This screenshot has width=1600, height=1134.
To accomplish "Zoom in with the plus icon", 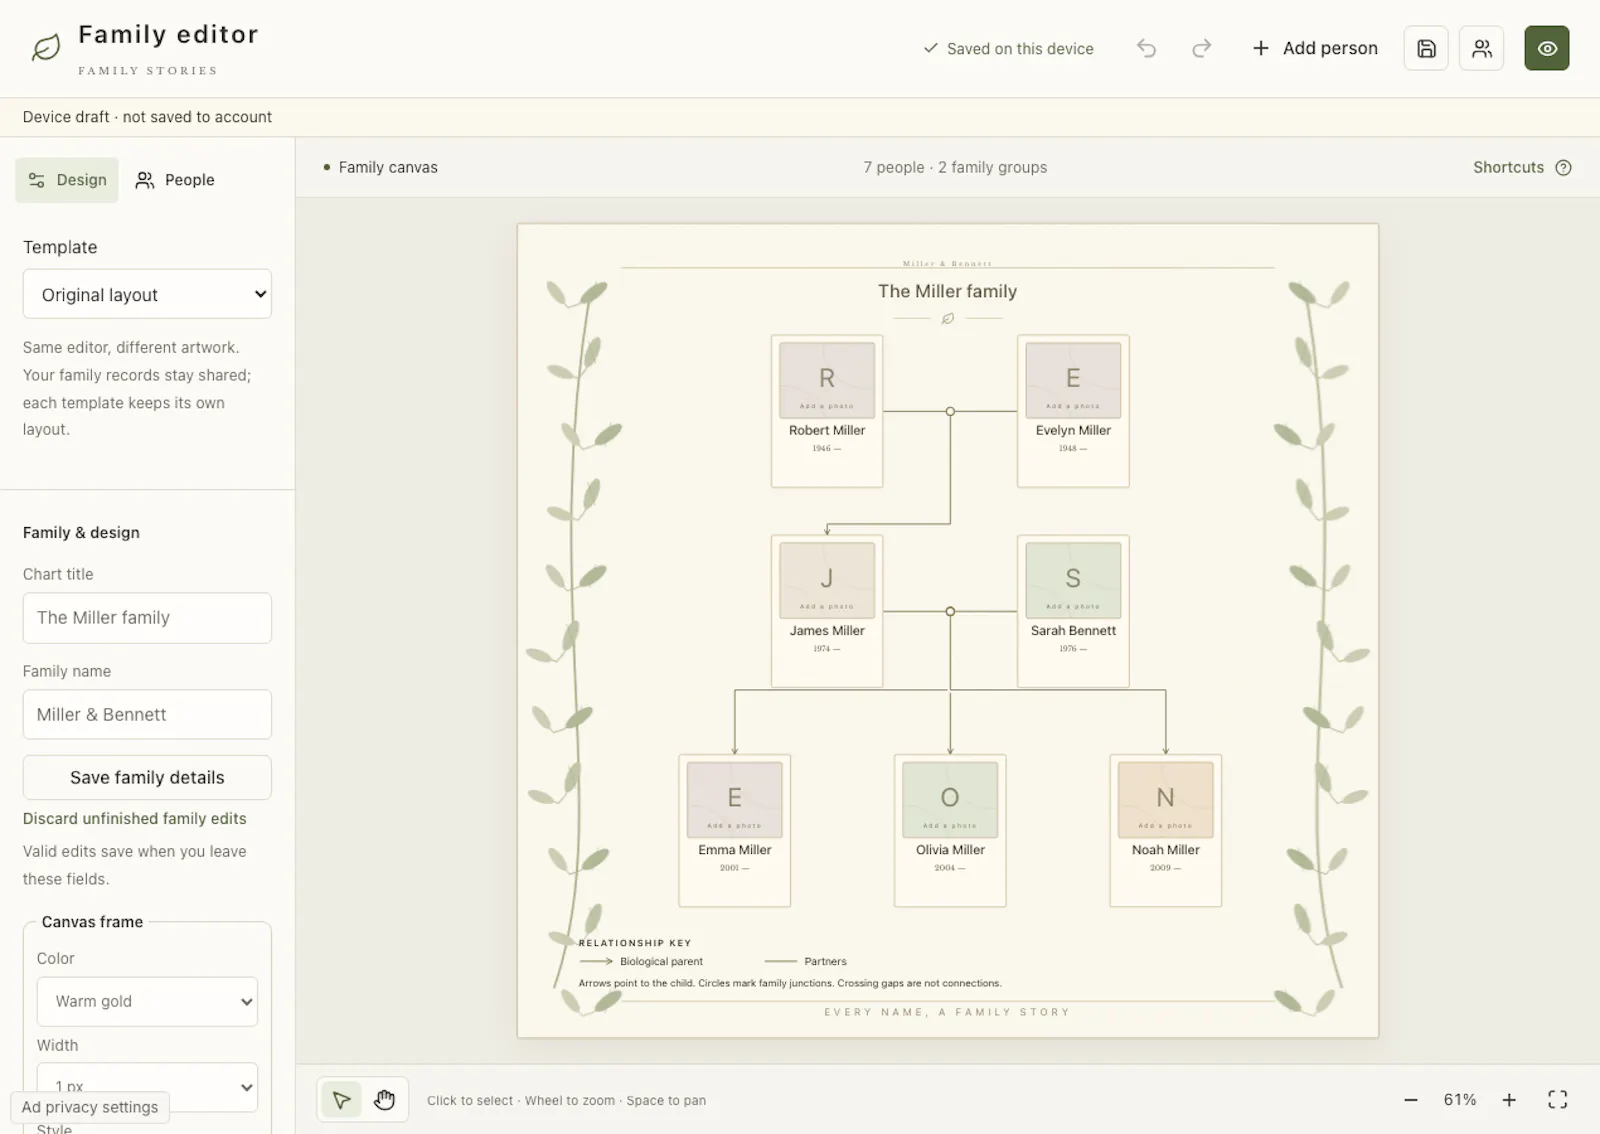I will (1509, 1100).
